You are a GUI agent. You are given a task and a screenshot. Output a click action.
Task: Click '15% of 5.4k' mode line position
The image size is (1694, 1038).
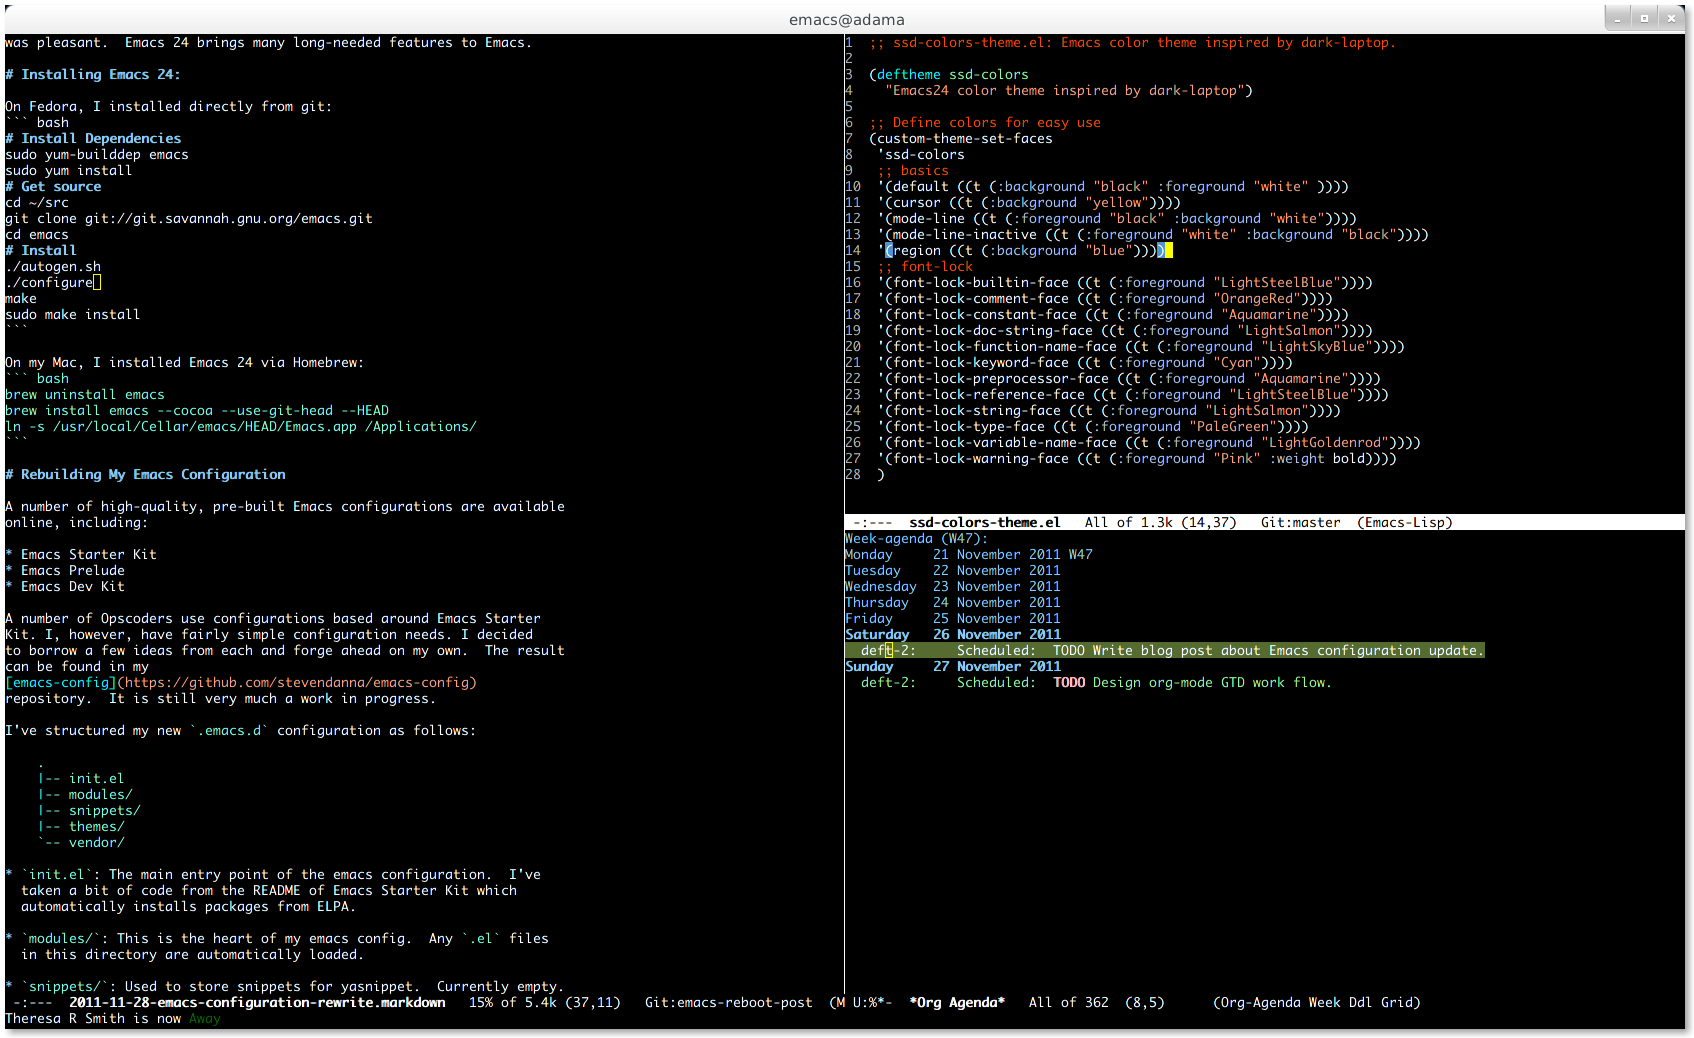pos(513,1002)
